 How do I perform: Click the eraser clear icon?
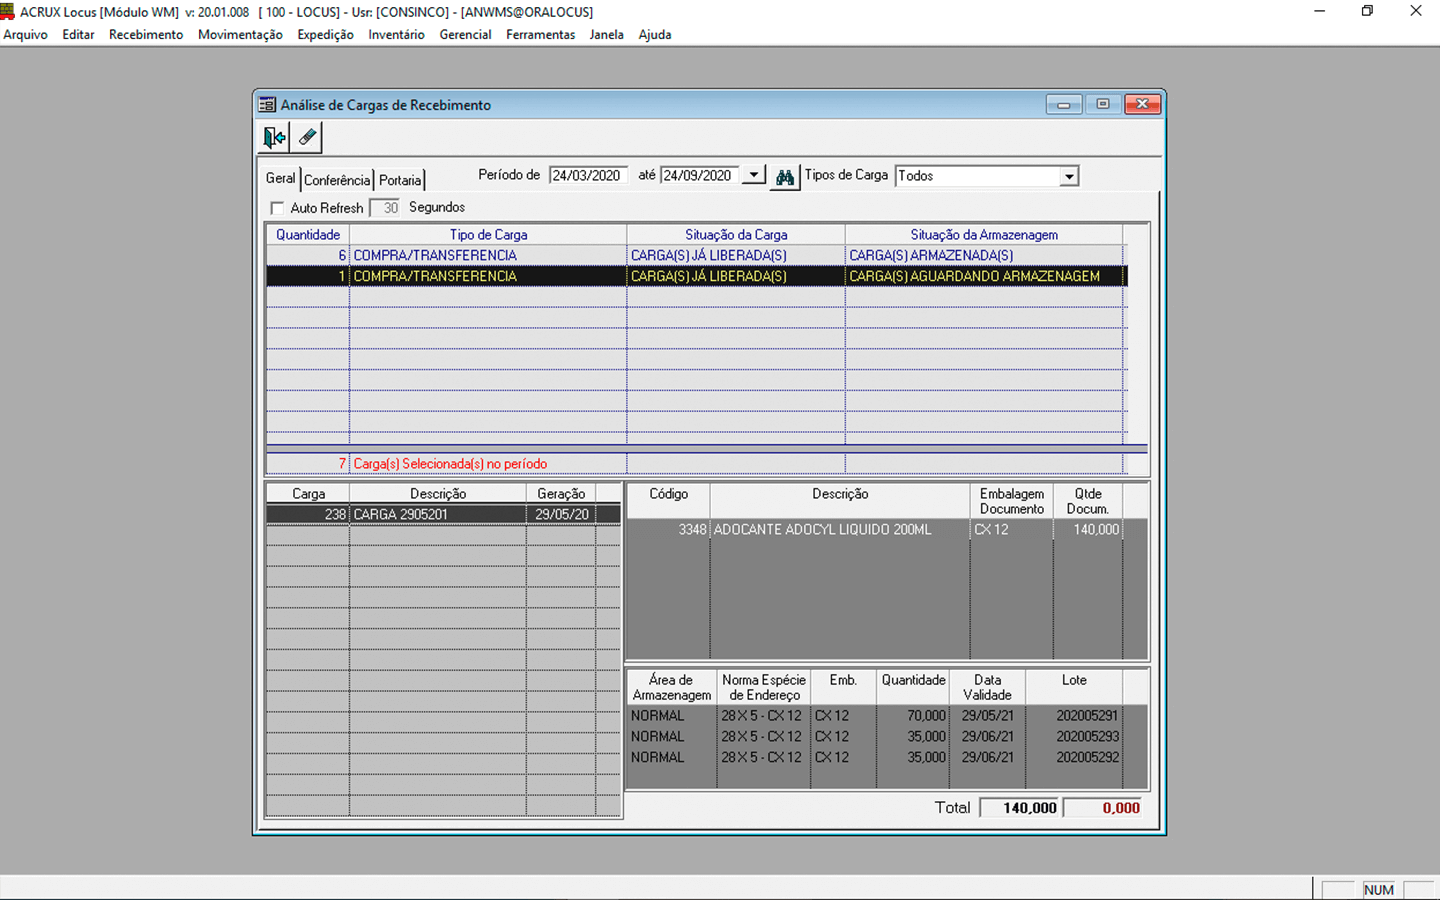click(307, 137)
